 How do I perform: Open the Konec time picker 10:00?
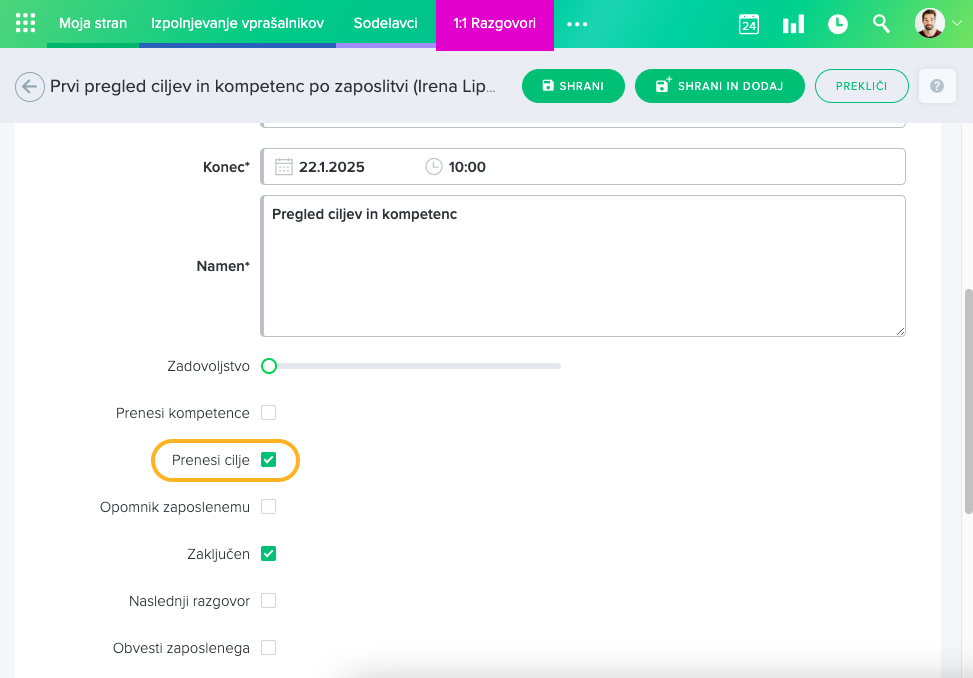click(466, 167)
